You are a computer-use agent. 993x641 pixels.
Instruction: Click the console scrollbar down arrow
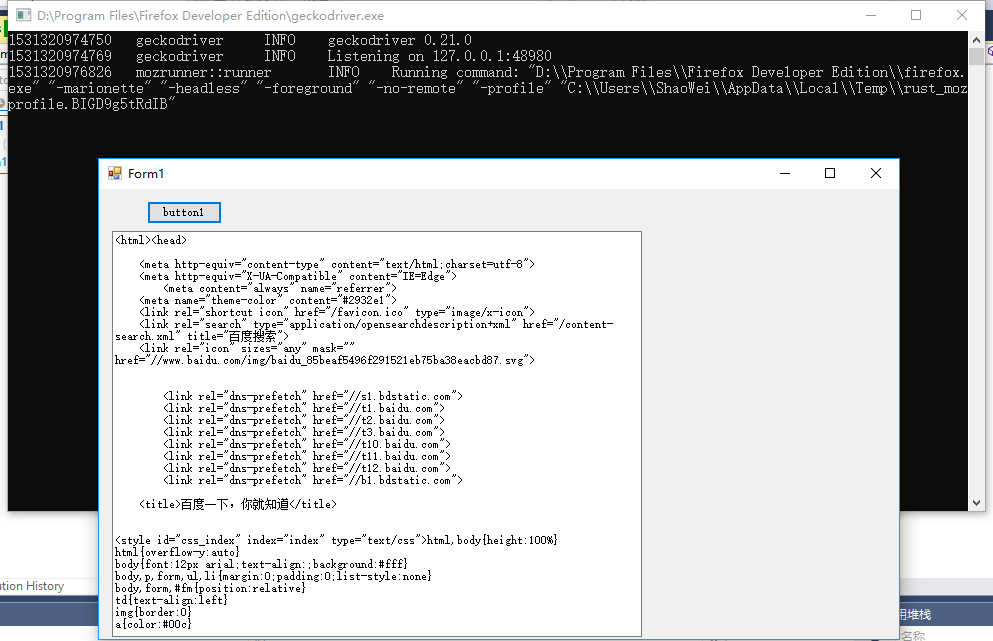[x=976, y=503]
